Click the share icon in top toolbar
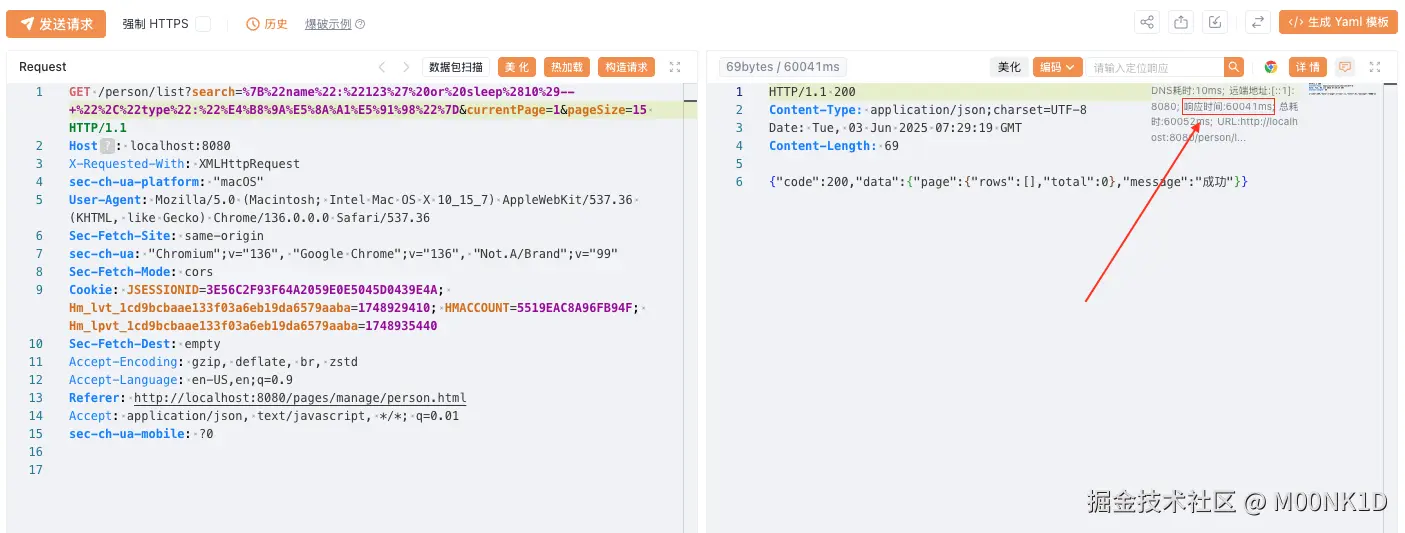 [1147, 23]
